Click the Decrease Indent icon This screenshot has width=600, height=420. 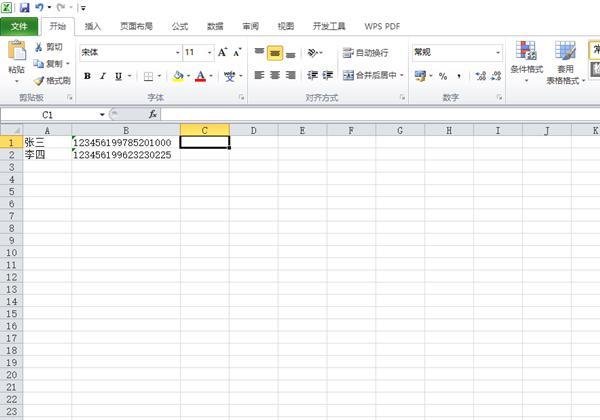coord(312,75)
